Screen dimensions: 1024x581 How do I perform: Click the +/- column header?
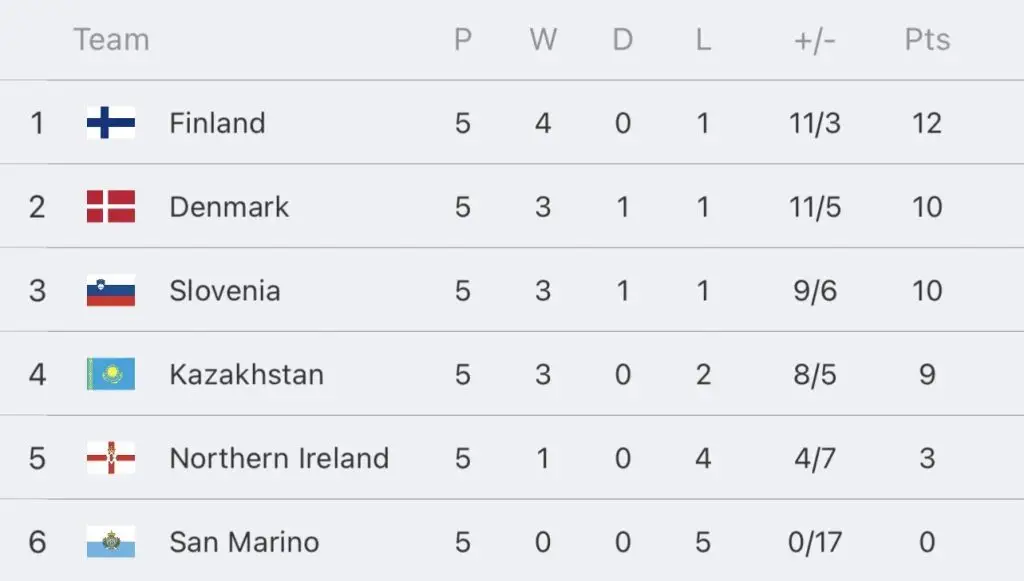click(815, 40)
